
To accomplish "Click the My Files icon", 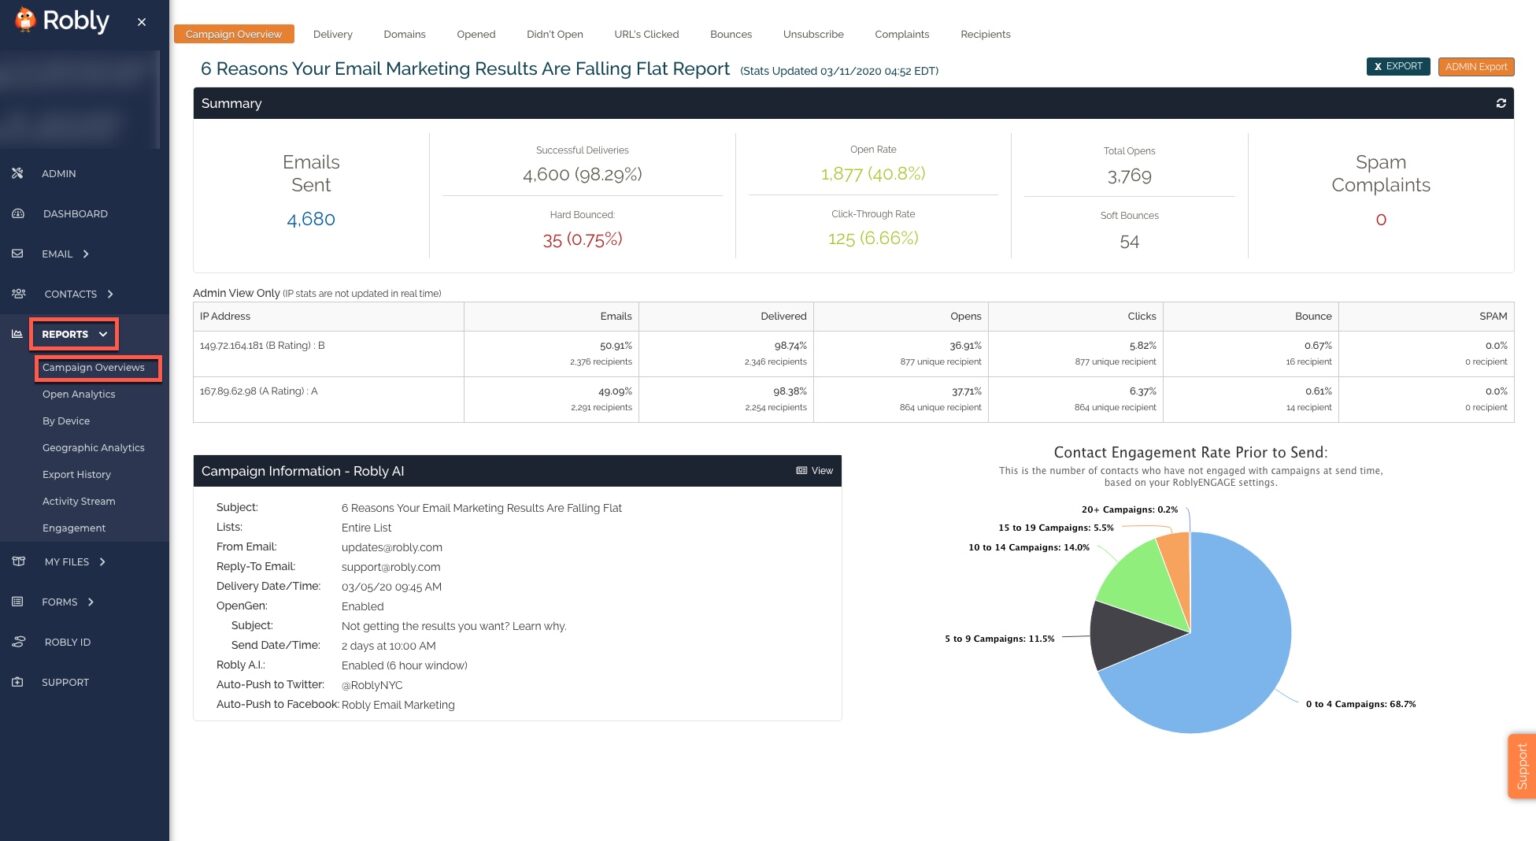I will (x=18, y=562).
